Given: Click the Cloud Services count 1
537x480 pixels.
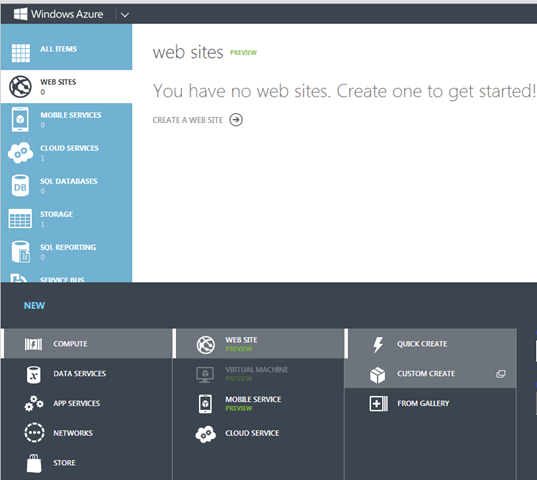Looking at the screenshot, I should pos(42,158).
